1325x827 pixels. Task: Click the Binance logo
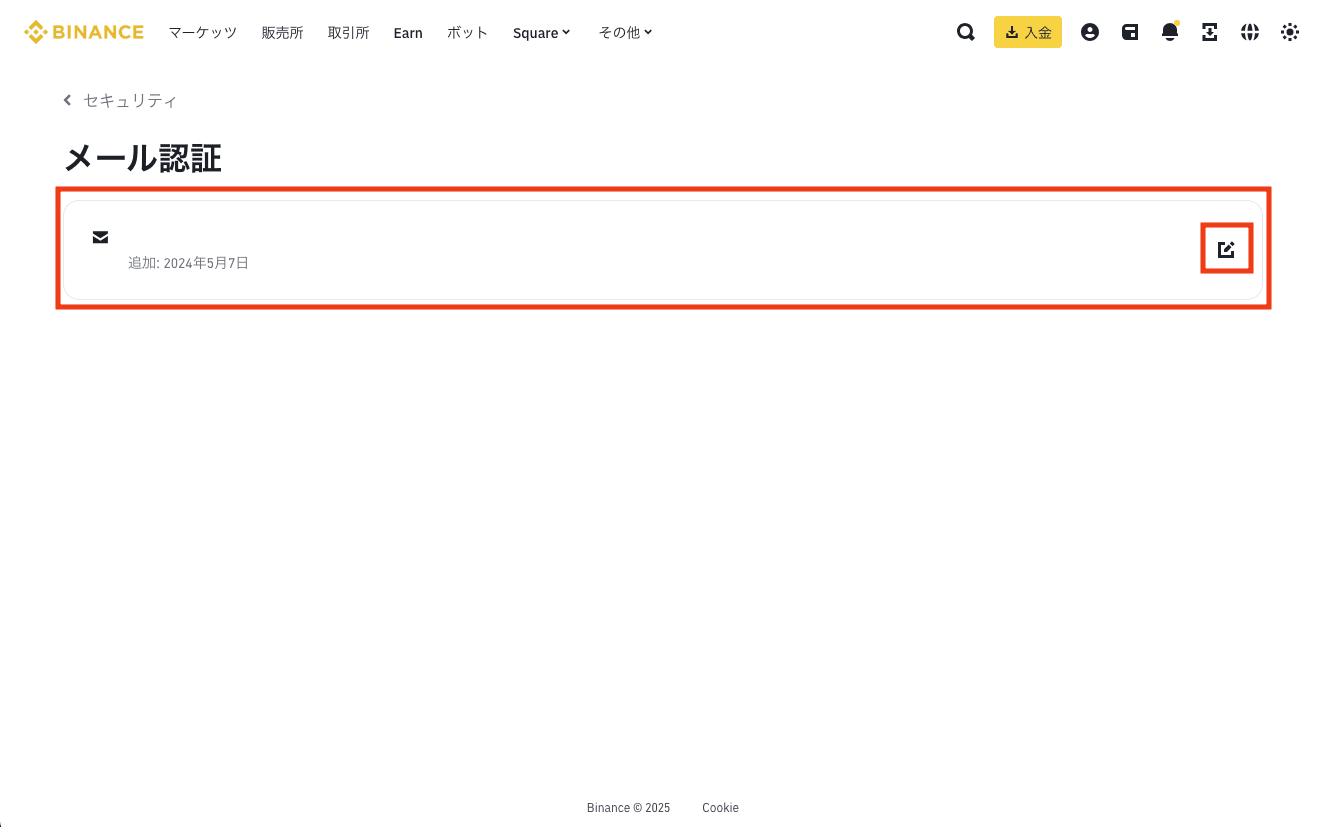point(84,32)
